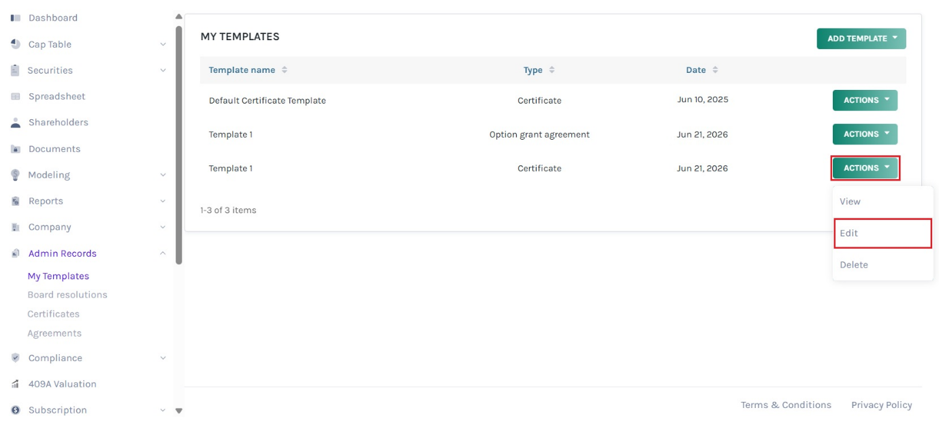Expand the Cap Table chevron
The image size is (939, 425).
coord(163,44)
